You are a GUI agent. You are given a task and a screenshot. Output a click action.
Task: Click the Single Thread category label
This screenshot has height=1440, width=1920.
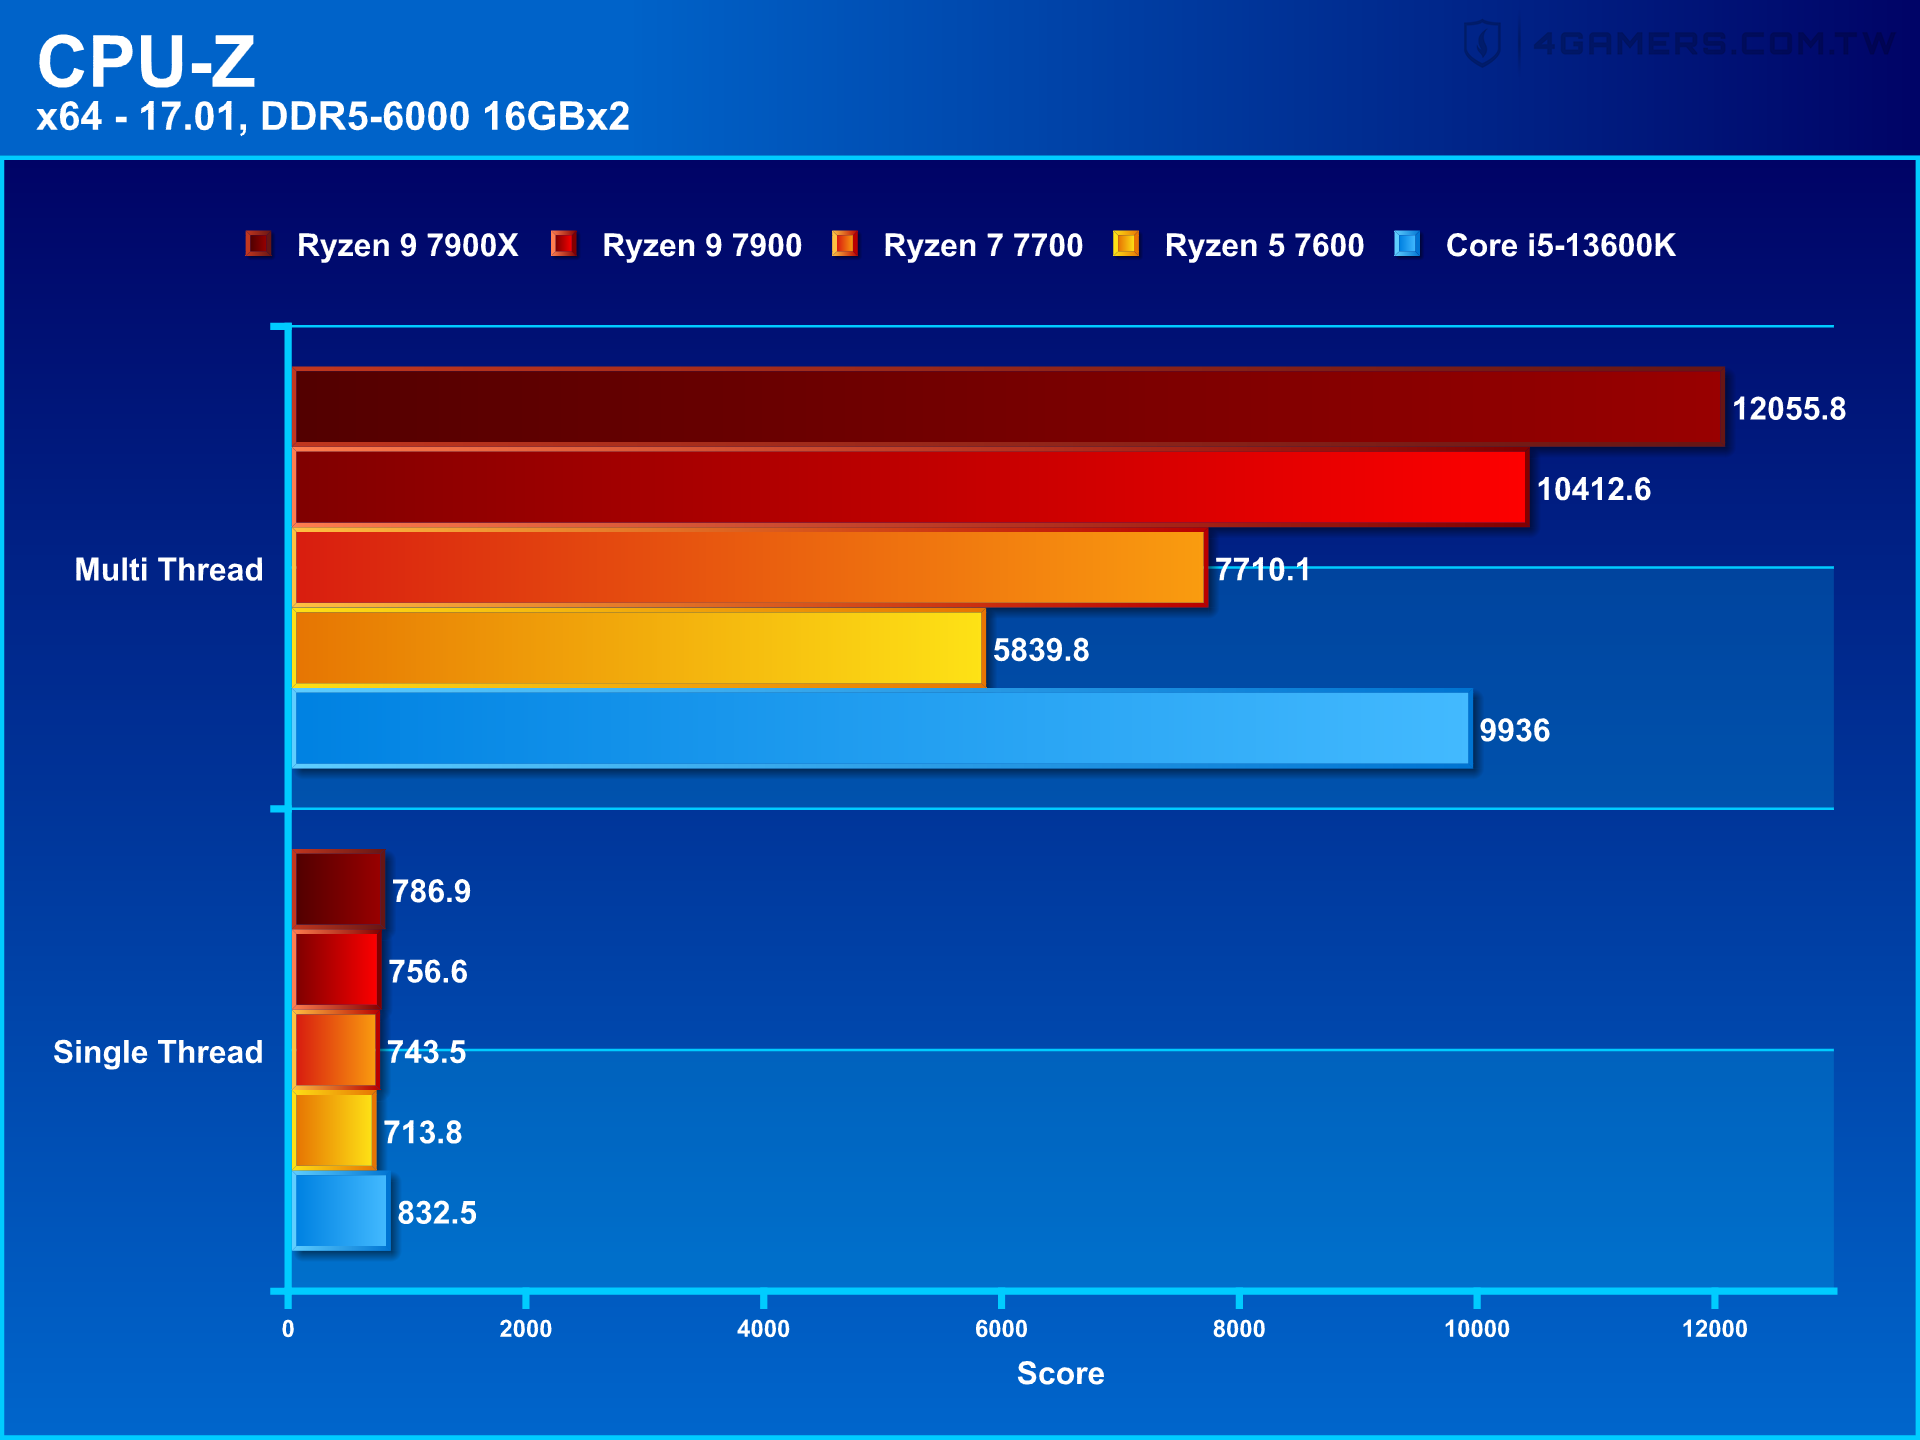click(x=158, y=1053)
